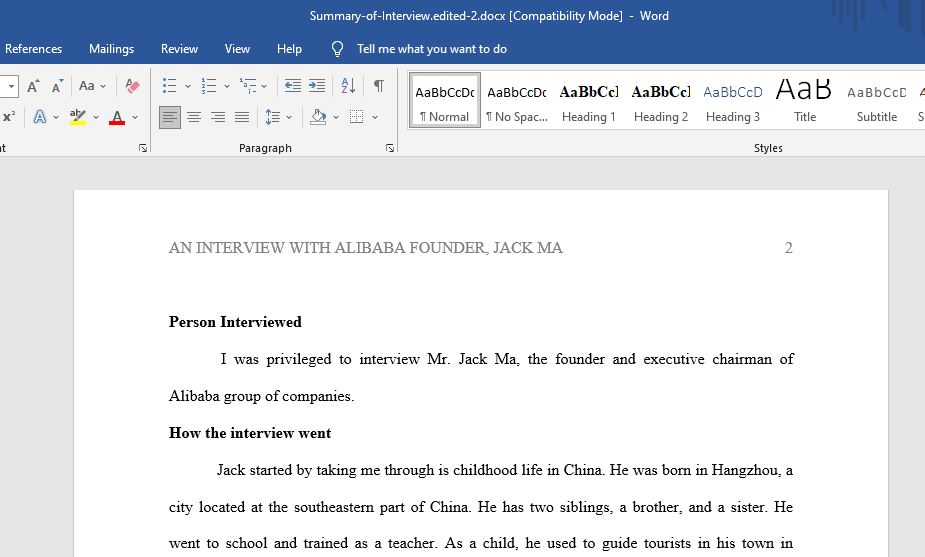Open the highlight color dropdown arrow

(x=96, y=117)
